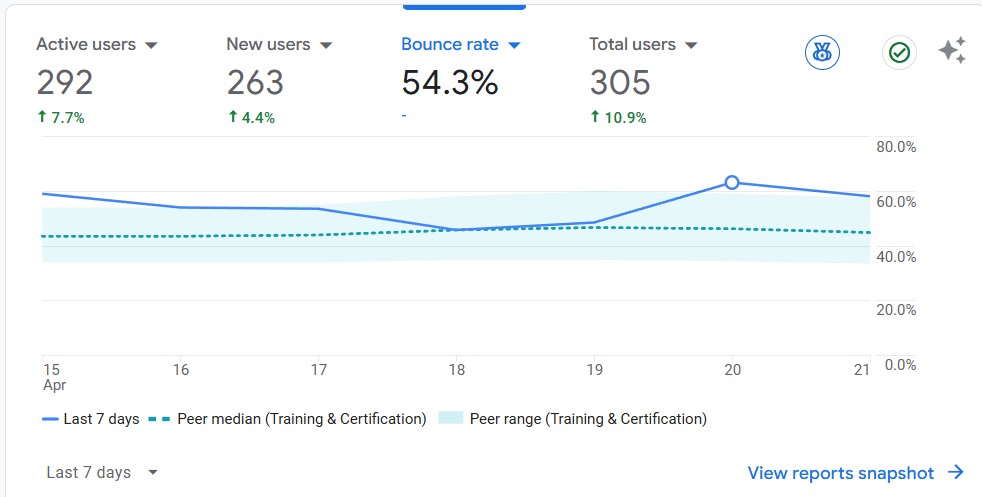Expand the Active users metric dropdown arrow
The height and width of the screenshot is (497, 982).
tap(152, 45)
